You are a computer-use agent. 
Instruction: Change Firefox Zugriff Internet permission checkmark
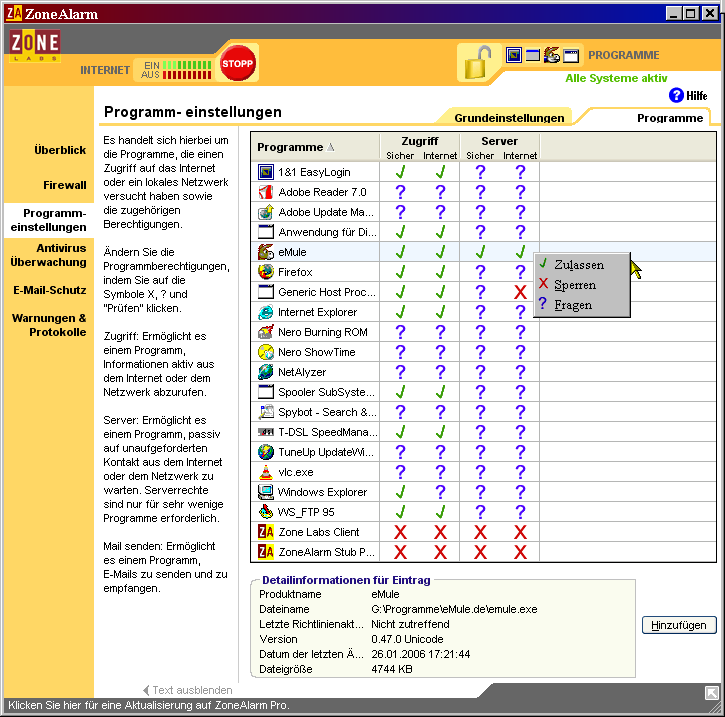(440, 272)
